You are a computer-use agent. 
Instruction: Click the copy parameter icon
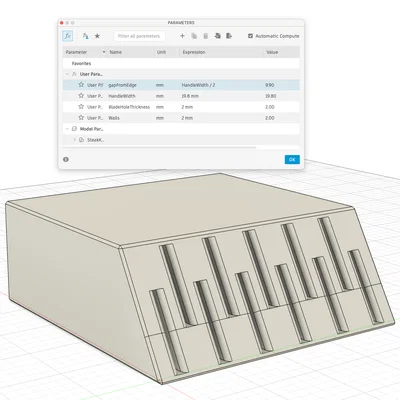(x=194, y=36)
